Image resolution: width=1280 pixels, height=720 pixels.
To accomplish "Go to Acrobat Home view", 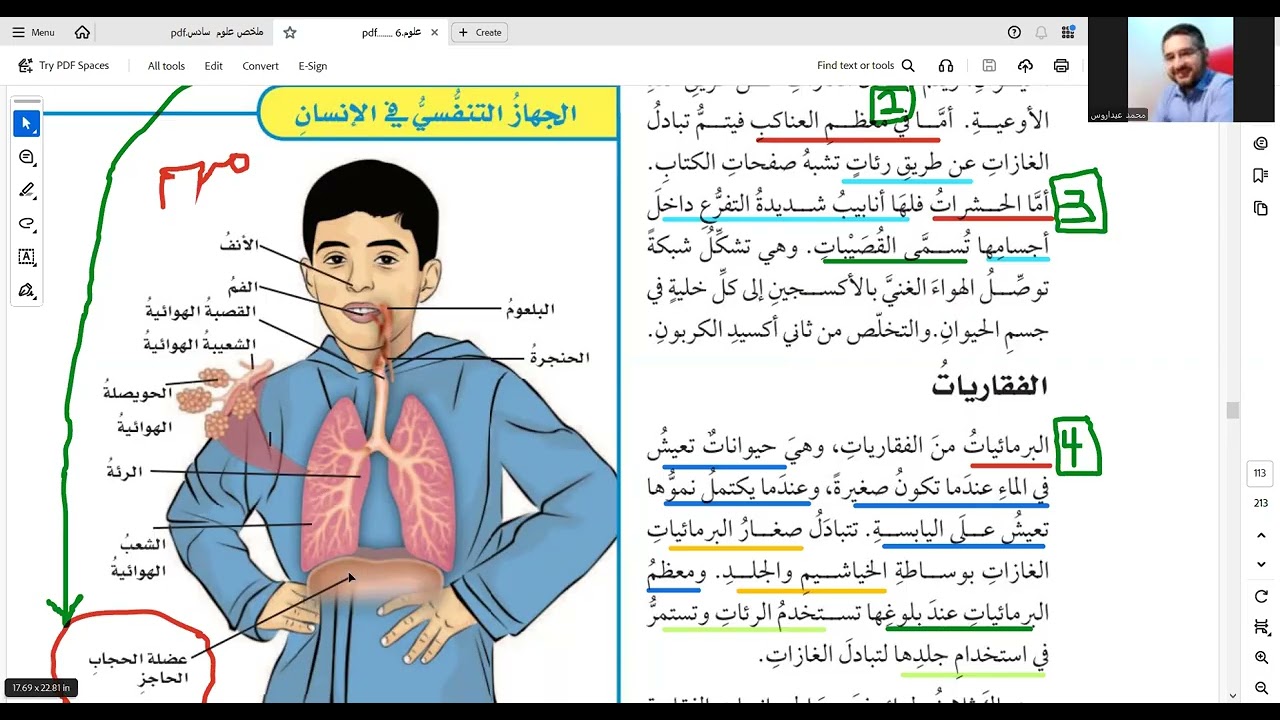I will point(82,32).
